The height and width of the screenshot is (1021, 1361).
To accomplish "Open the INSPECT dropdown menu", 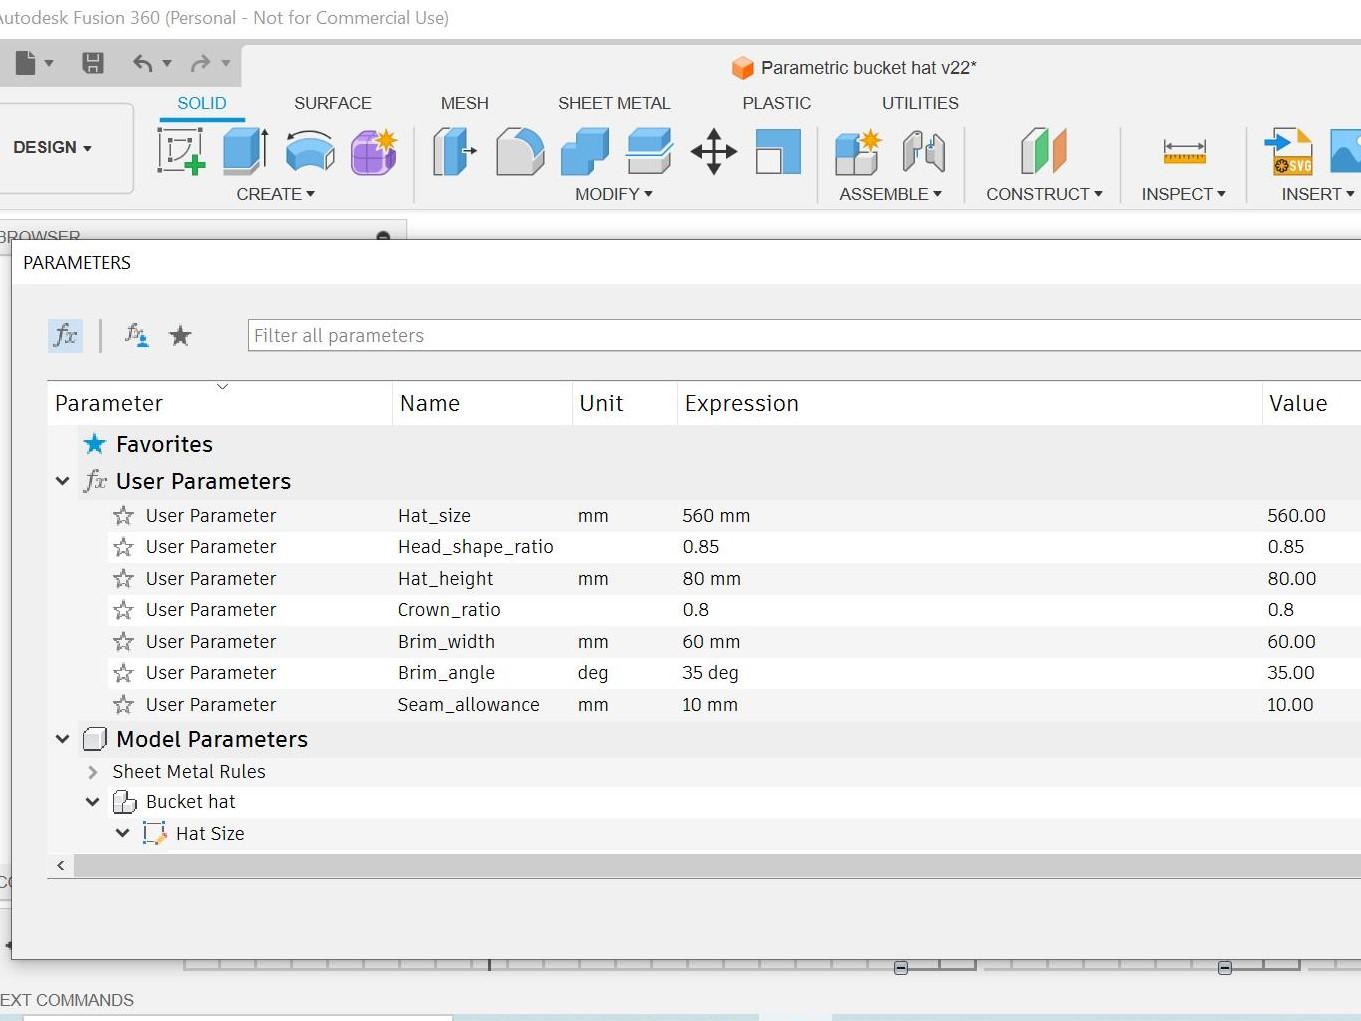I will point(1184,194).
